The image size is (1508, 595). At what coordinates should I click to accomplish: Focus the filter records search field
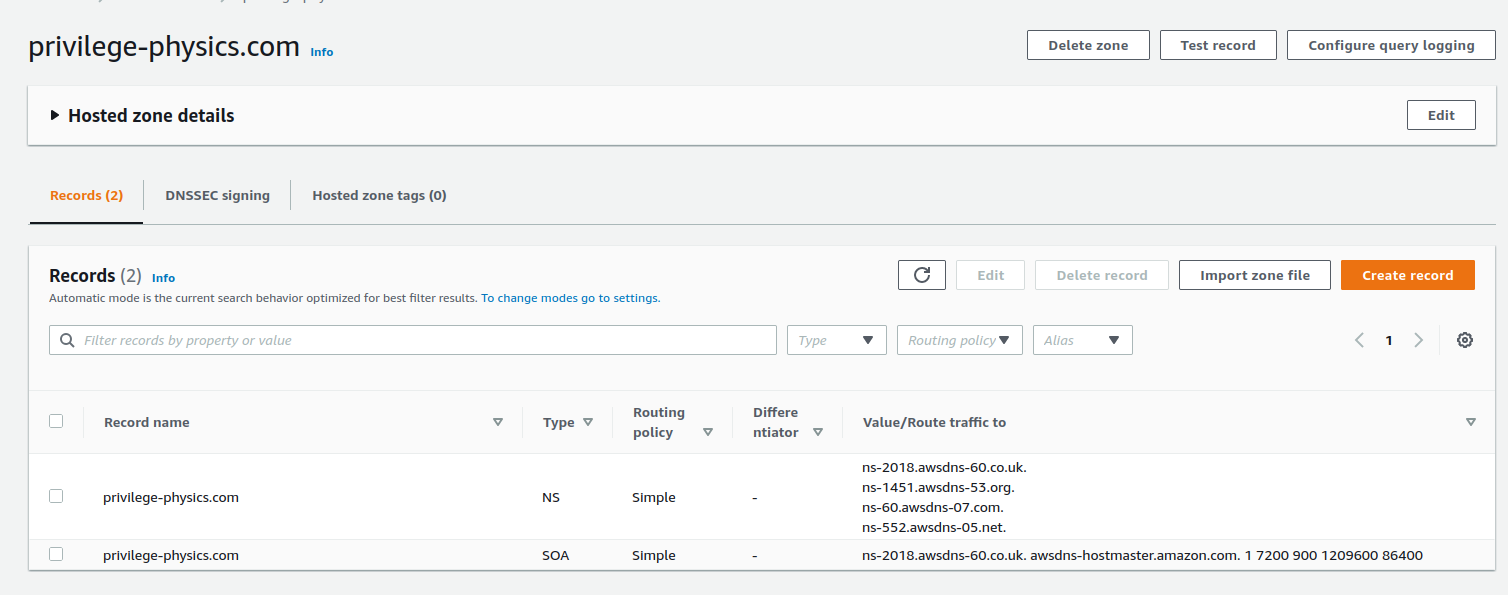[413, 340]
